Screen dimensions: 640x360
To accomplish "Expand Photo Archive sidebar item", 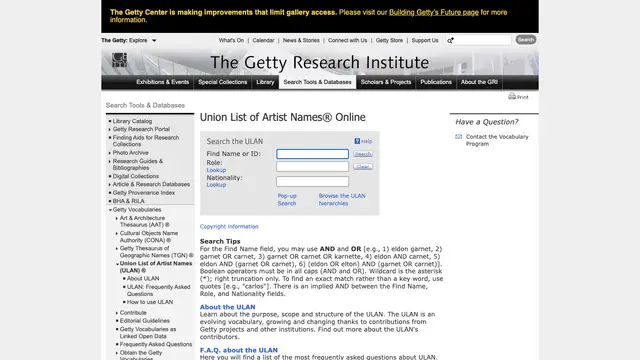I will tap(110, 153).
